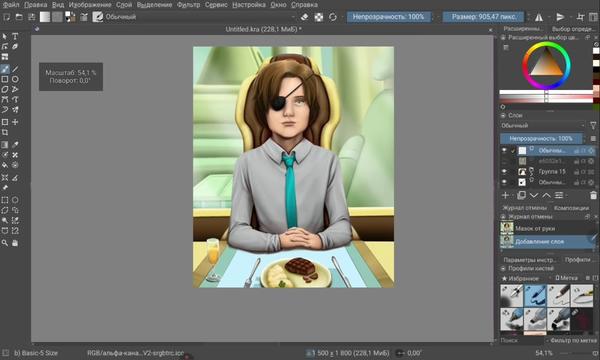Select the blue pen brush preset thumbnail
The width and height of the screenshot is (600, 360).
tap(535, 295)
